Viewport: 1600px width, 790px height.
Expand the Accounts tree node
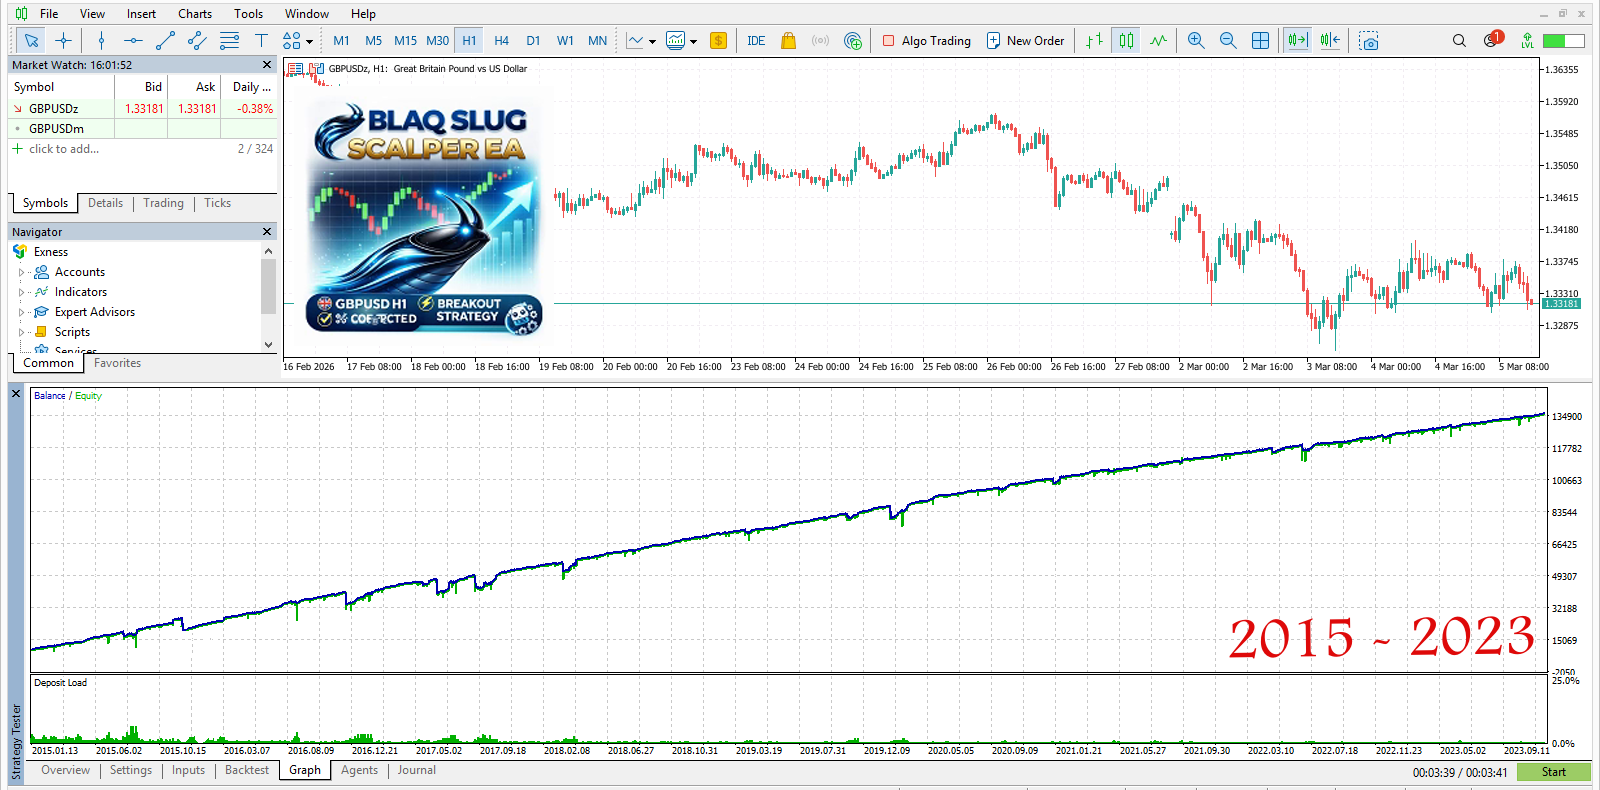pyautogui.click(x=22, y=272)
